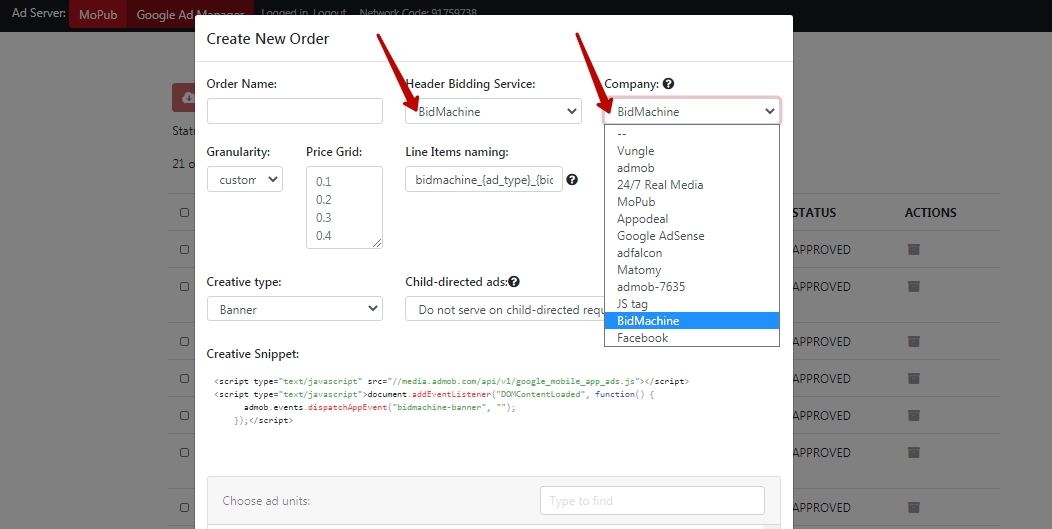
Task: Choose highlighted BidMachine company option
Action: coord(692,321)
